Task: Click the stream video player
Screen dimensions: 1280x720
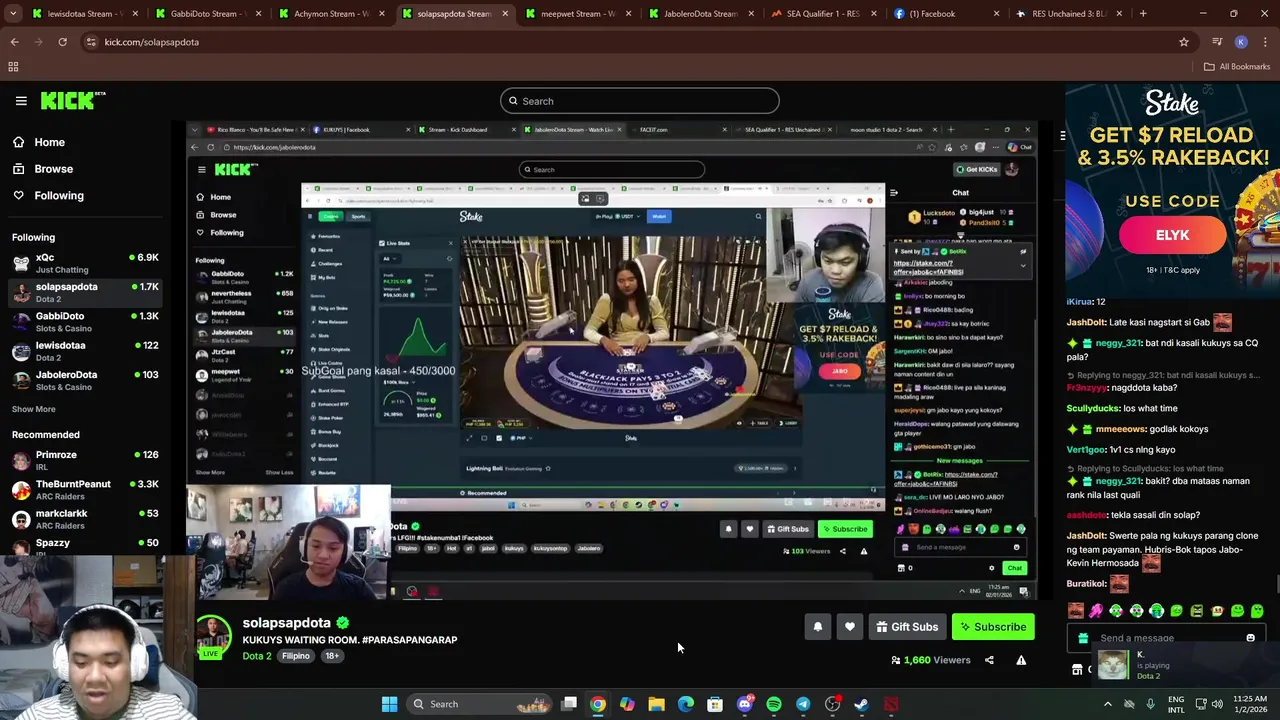Action: (x=611, y=360)
